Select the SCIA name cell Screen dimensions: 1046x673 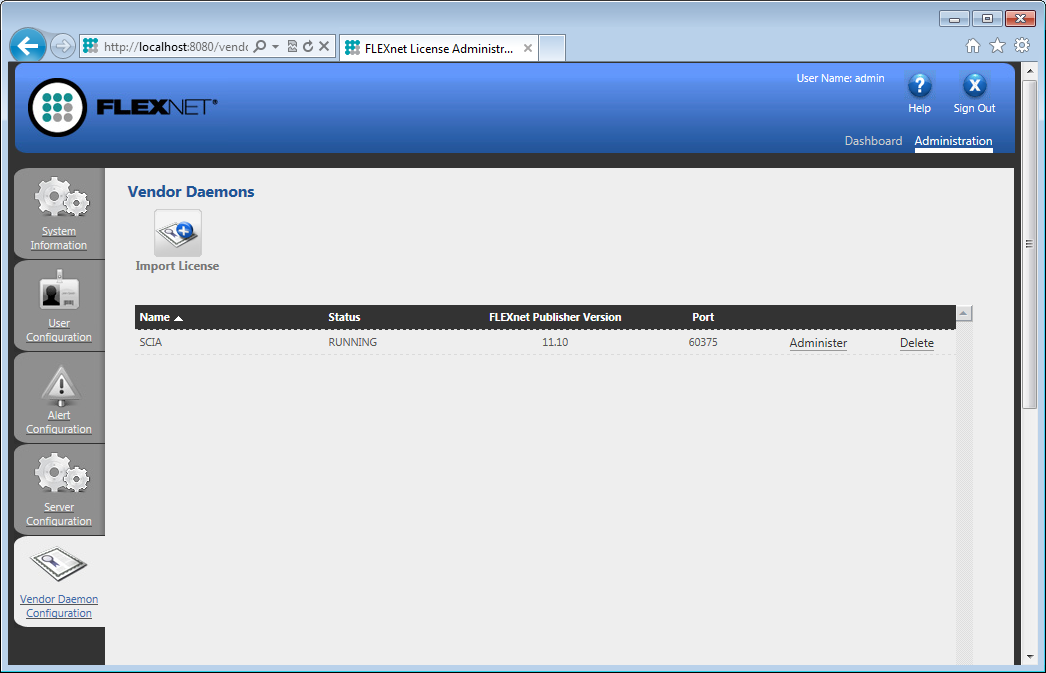click(151, 342)
